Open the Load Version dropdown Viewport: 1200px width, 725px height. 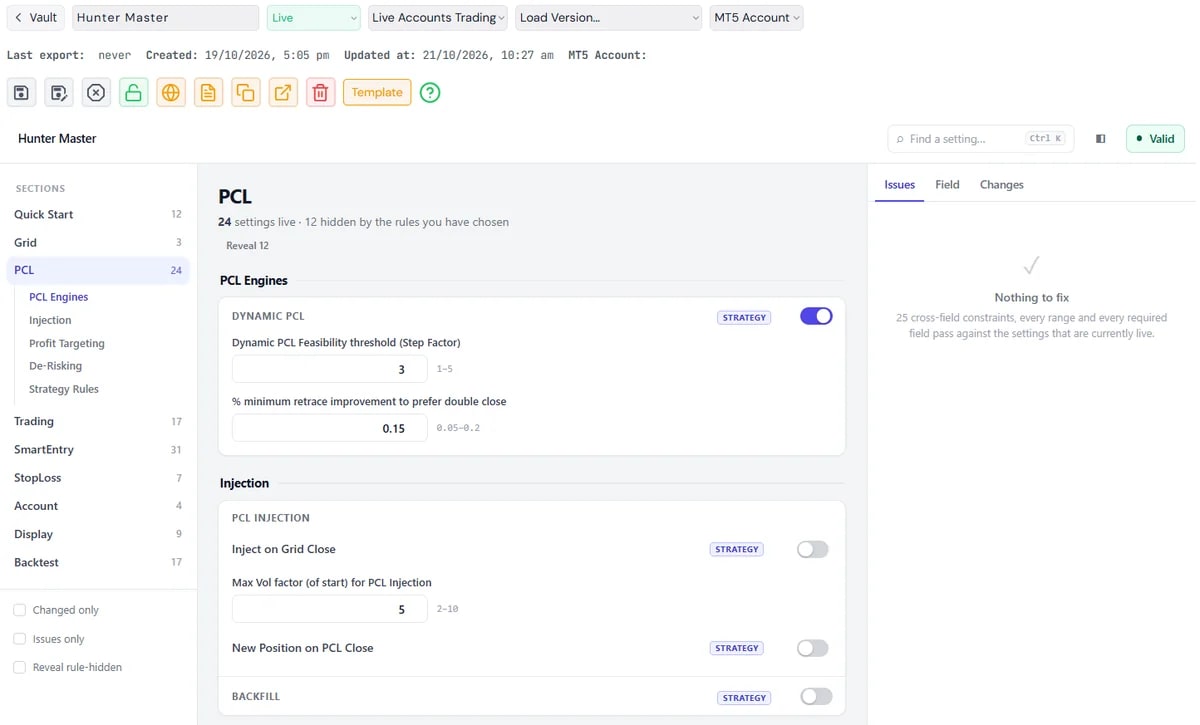click(609, 18)
